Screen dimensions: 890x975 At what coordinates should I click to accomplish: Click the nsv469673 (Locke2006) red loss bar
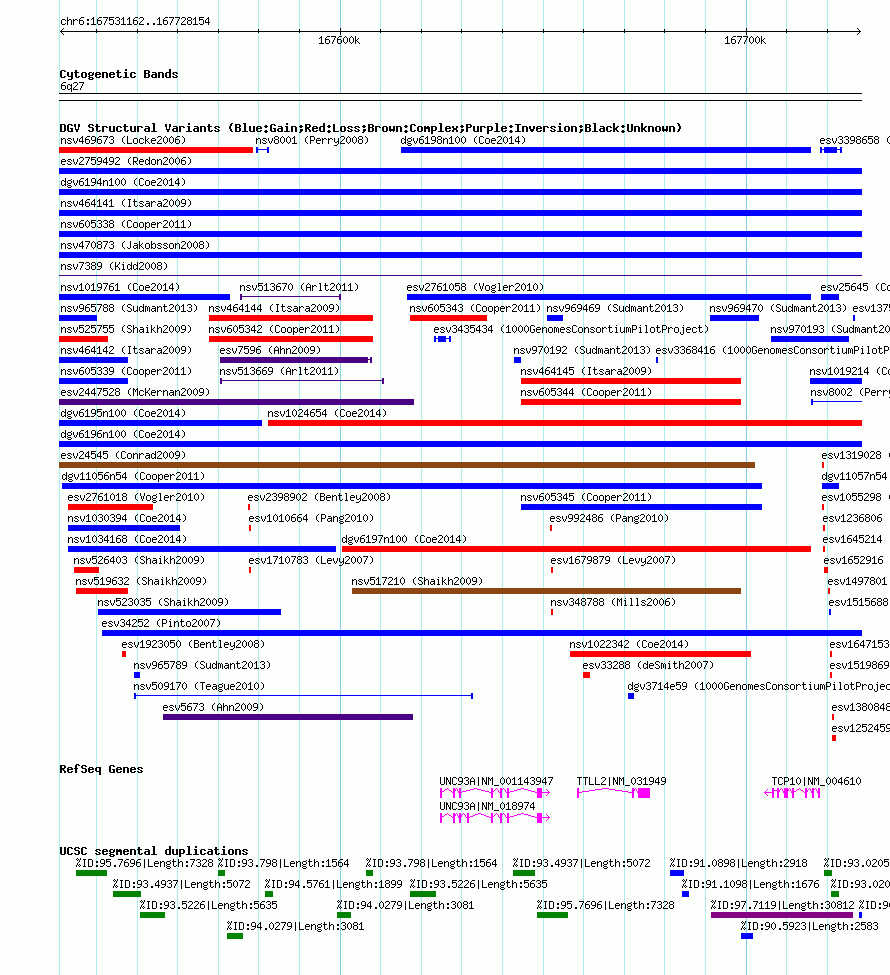(156, 150)
